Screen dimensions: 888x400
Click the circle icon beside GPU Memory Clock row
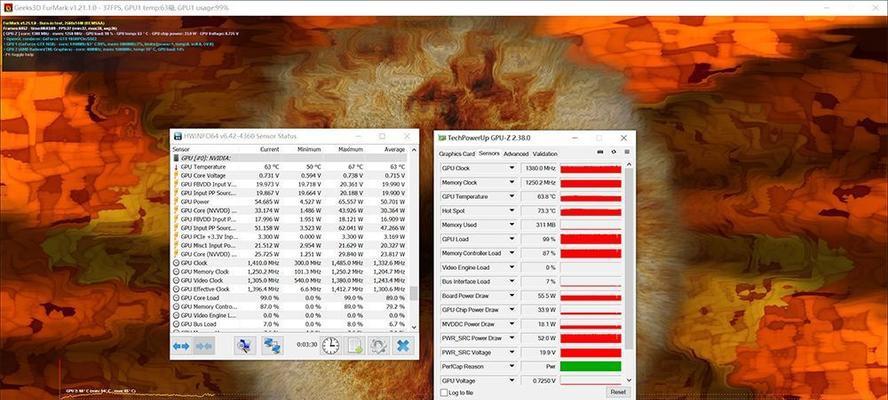[x=176, y=271]
